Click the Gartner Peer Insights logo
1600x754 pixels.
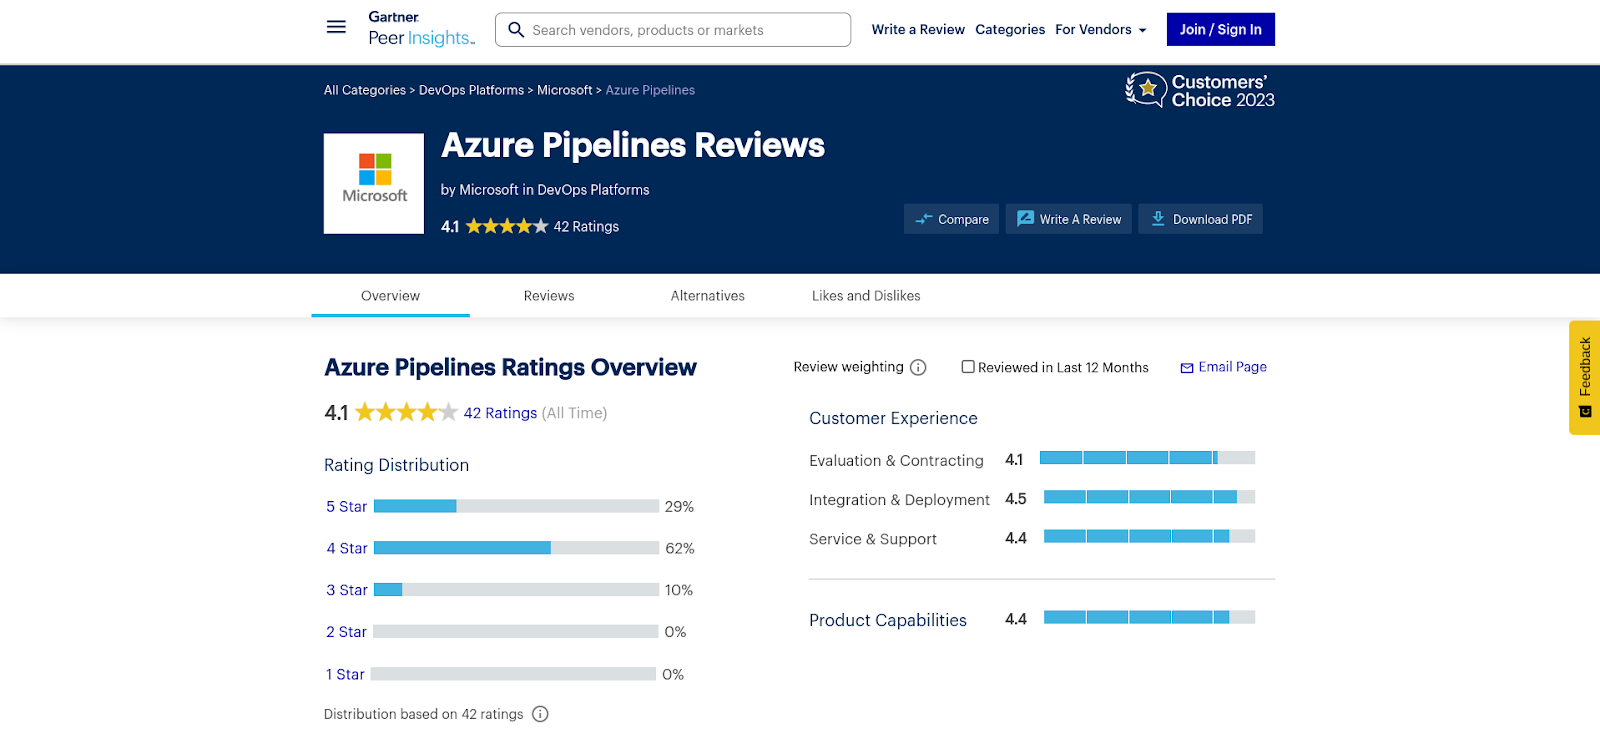pos(421,29)
